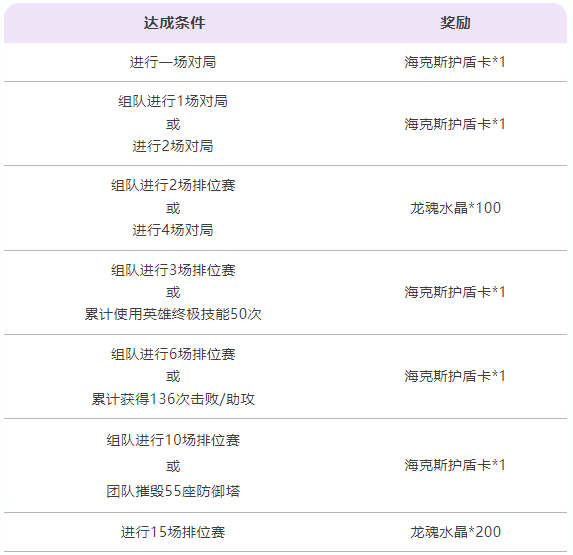Viewport: 573px width, 555px height.
Task: Click 海克斯护盾卡*1 beside 累计获得136次击败/助攻
Action: click(x=455, y=376)
